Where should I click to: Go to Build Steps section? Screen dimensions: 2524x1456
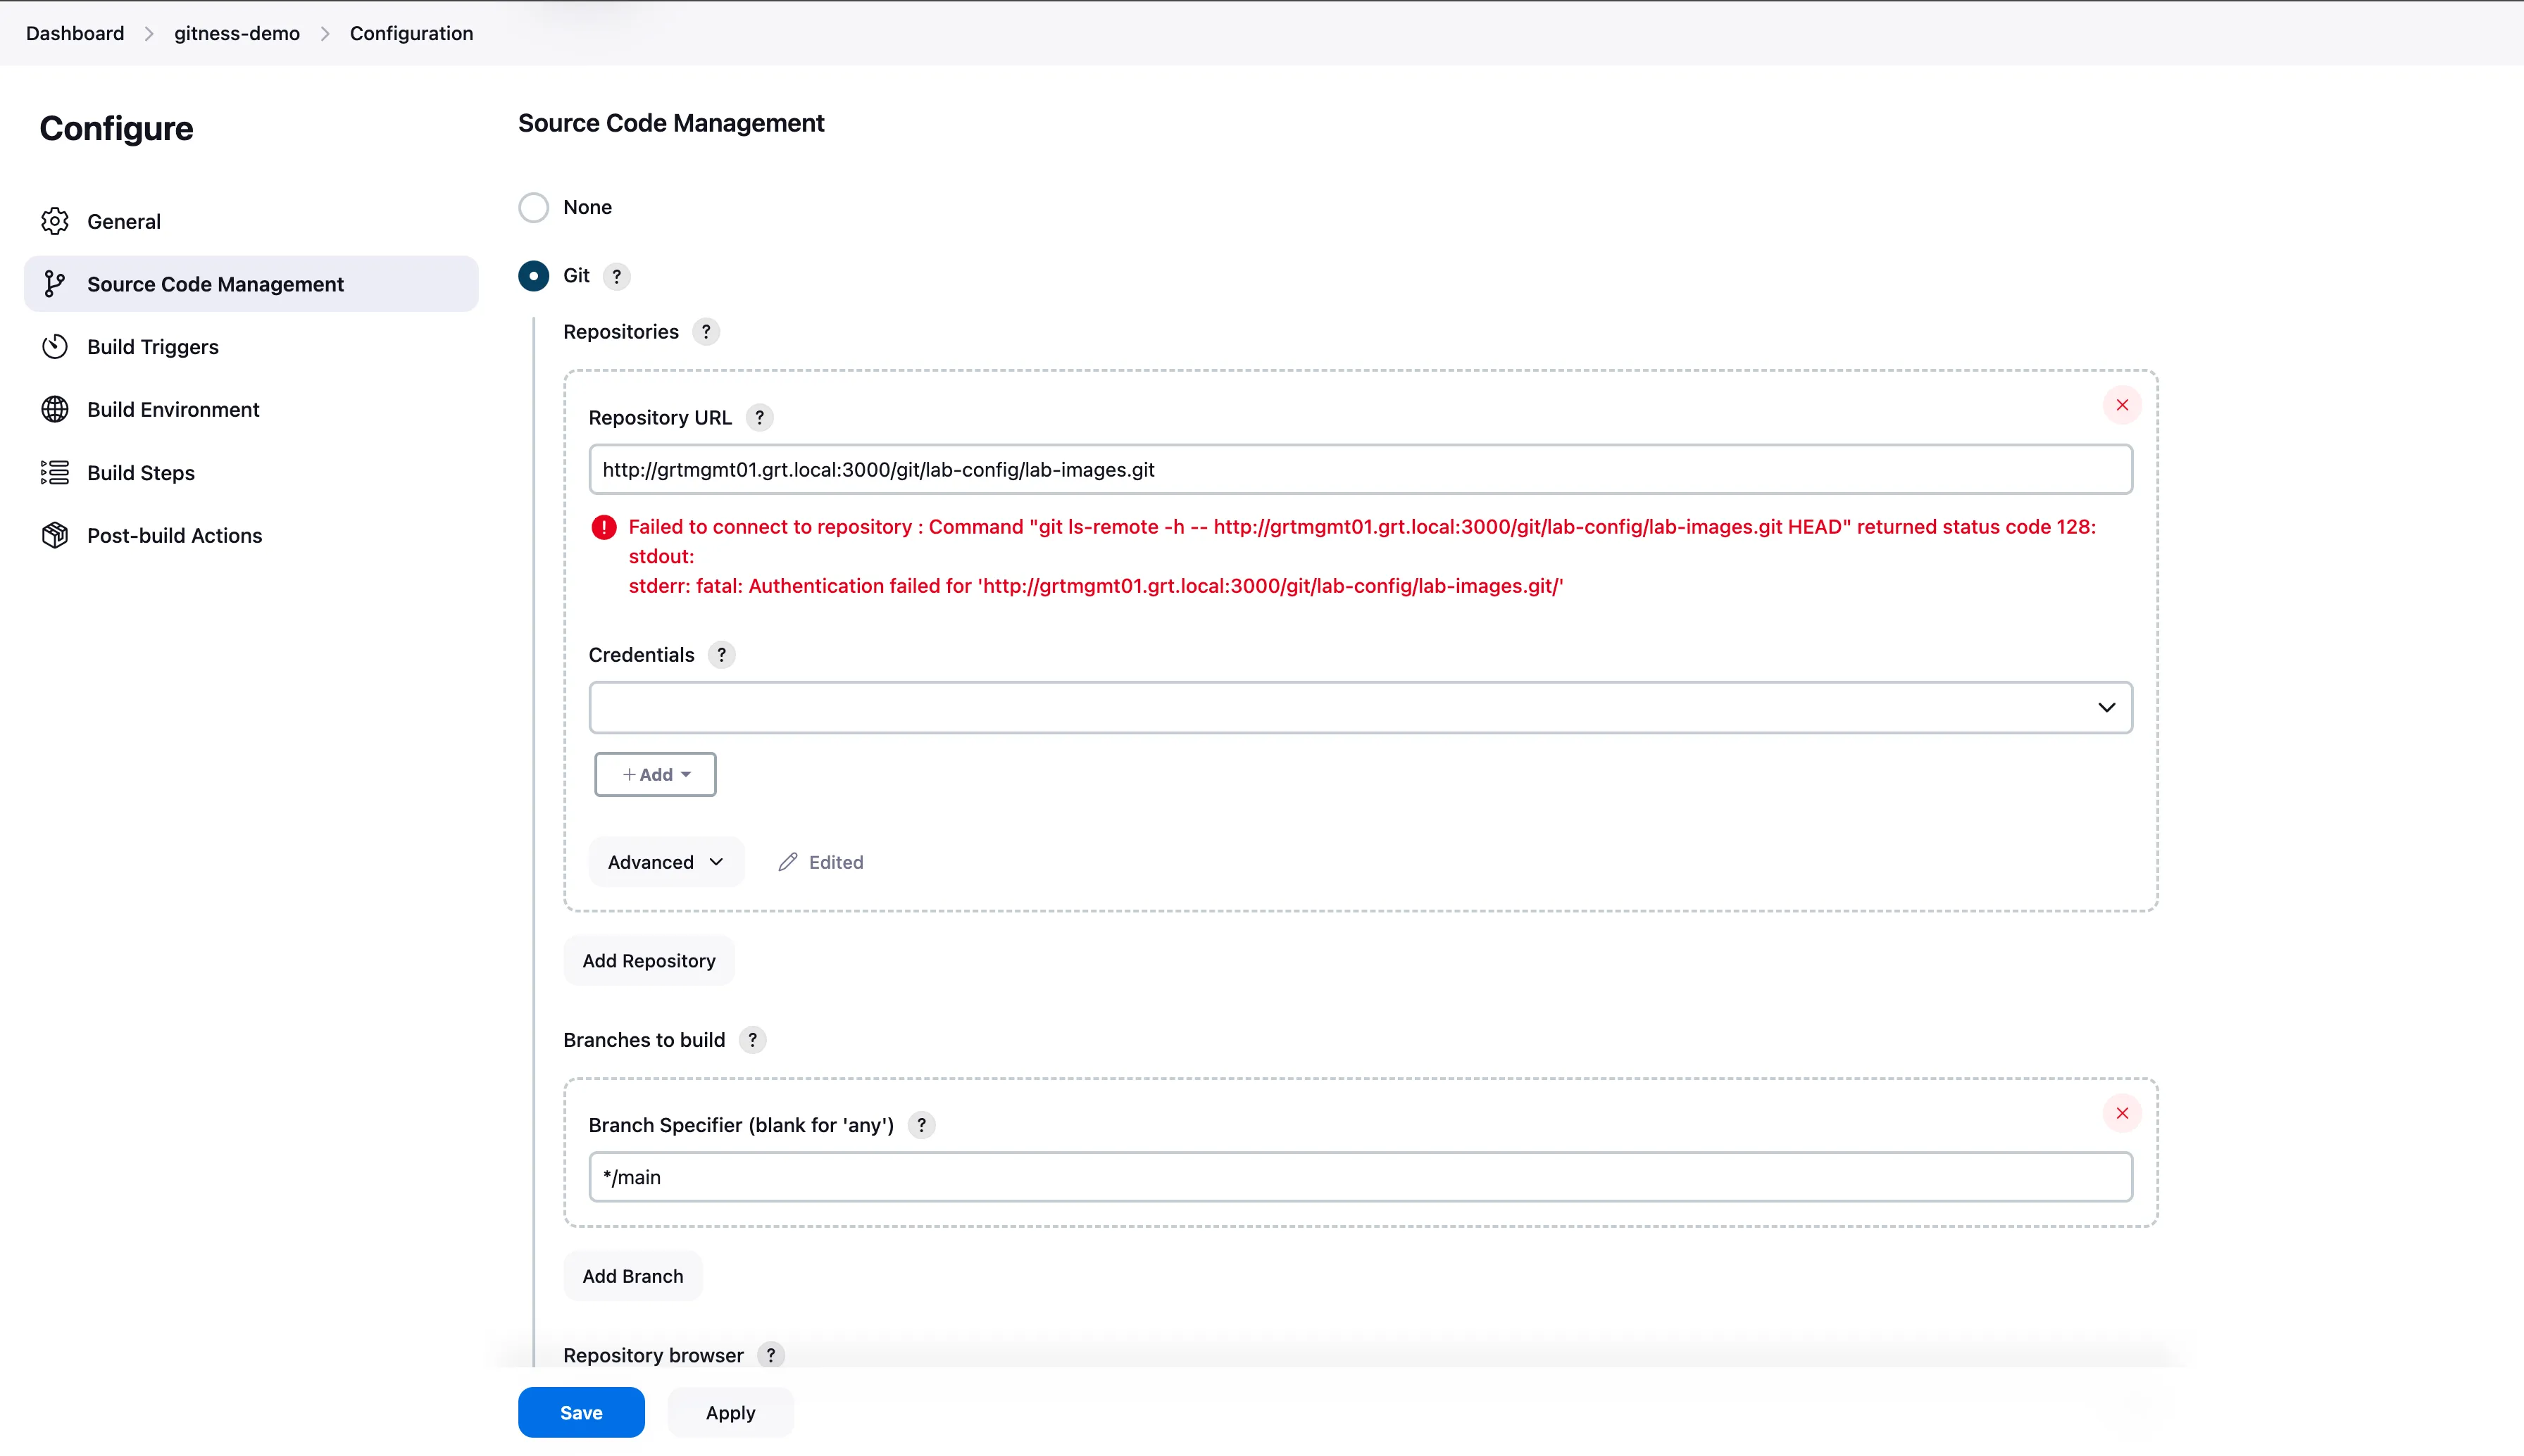(x=251, y=472)
